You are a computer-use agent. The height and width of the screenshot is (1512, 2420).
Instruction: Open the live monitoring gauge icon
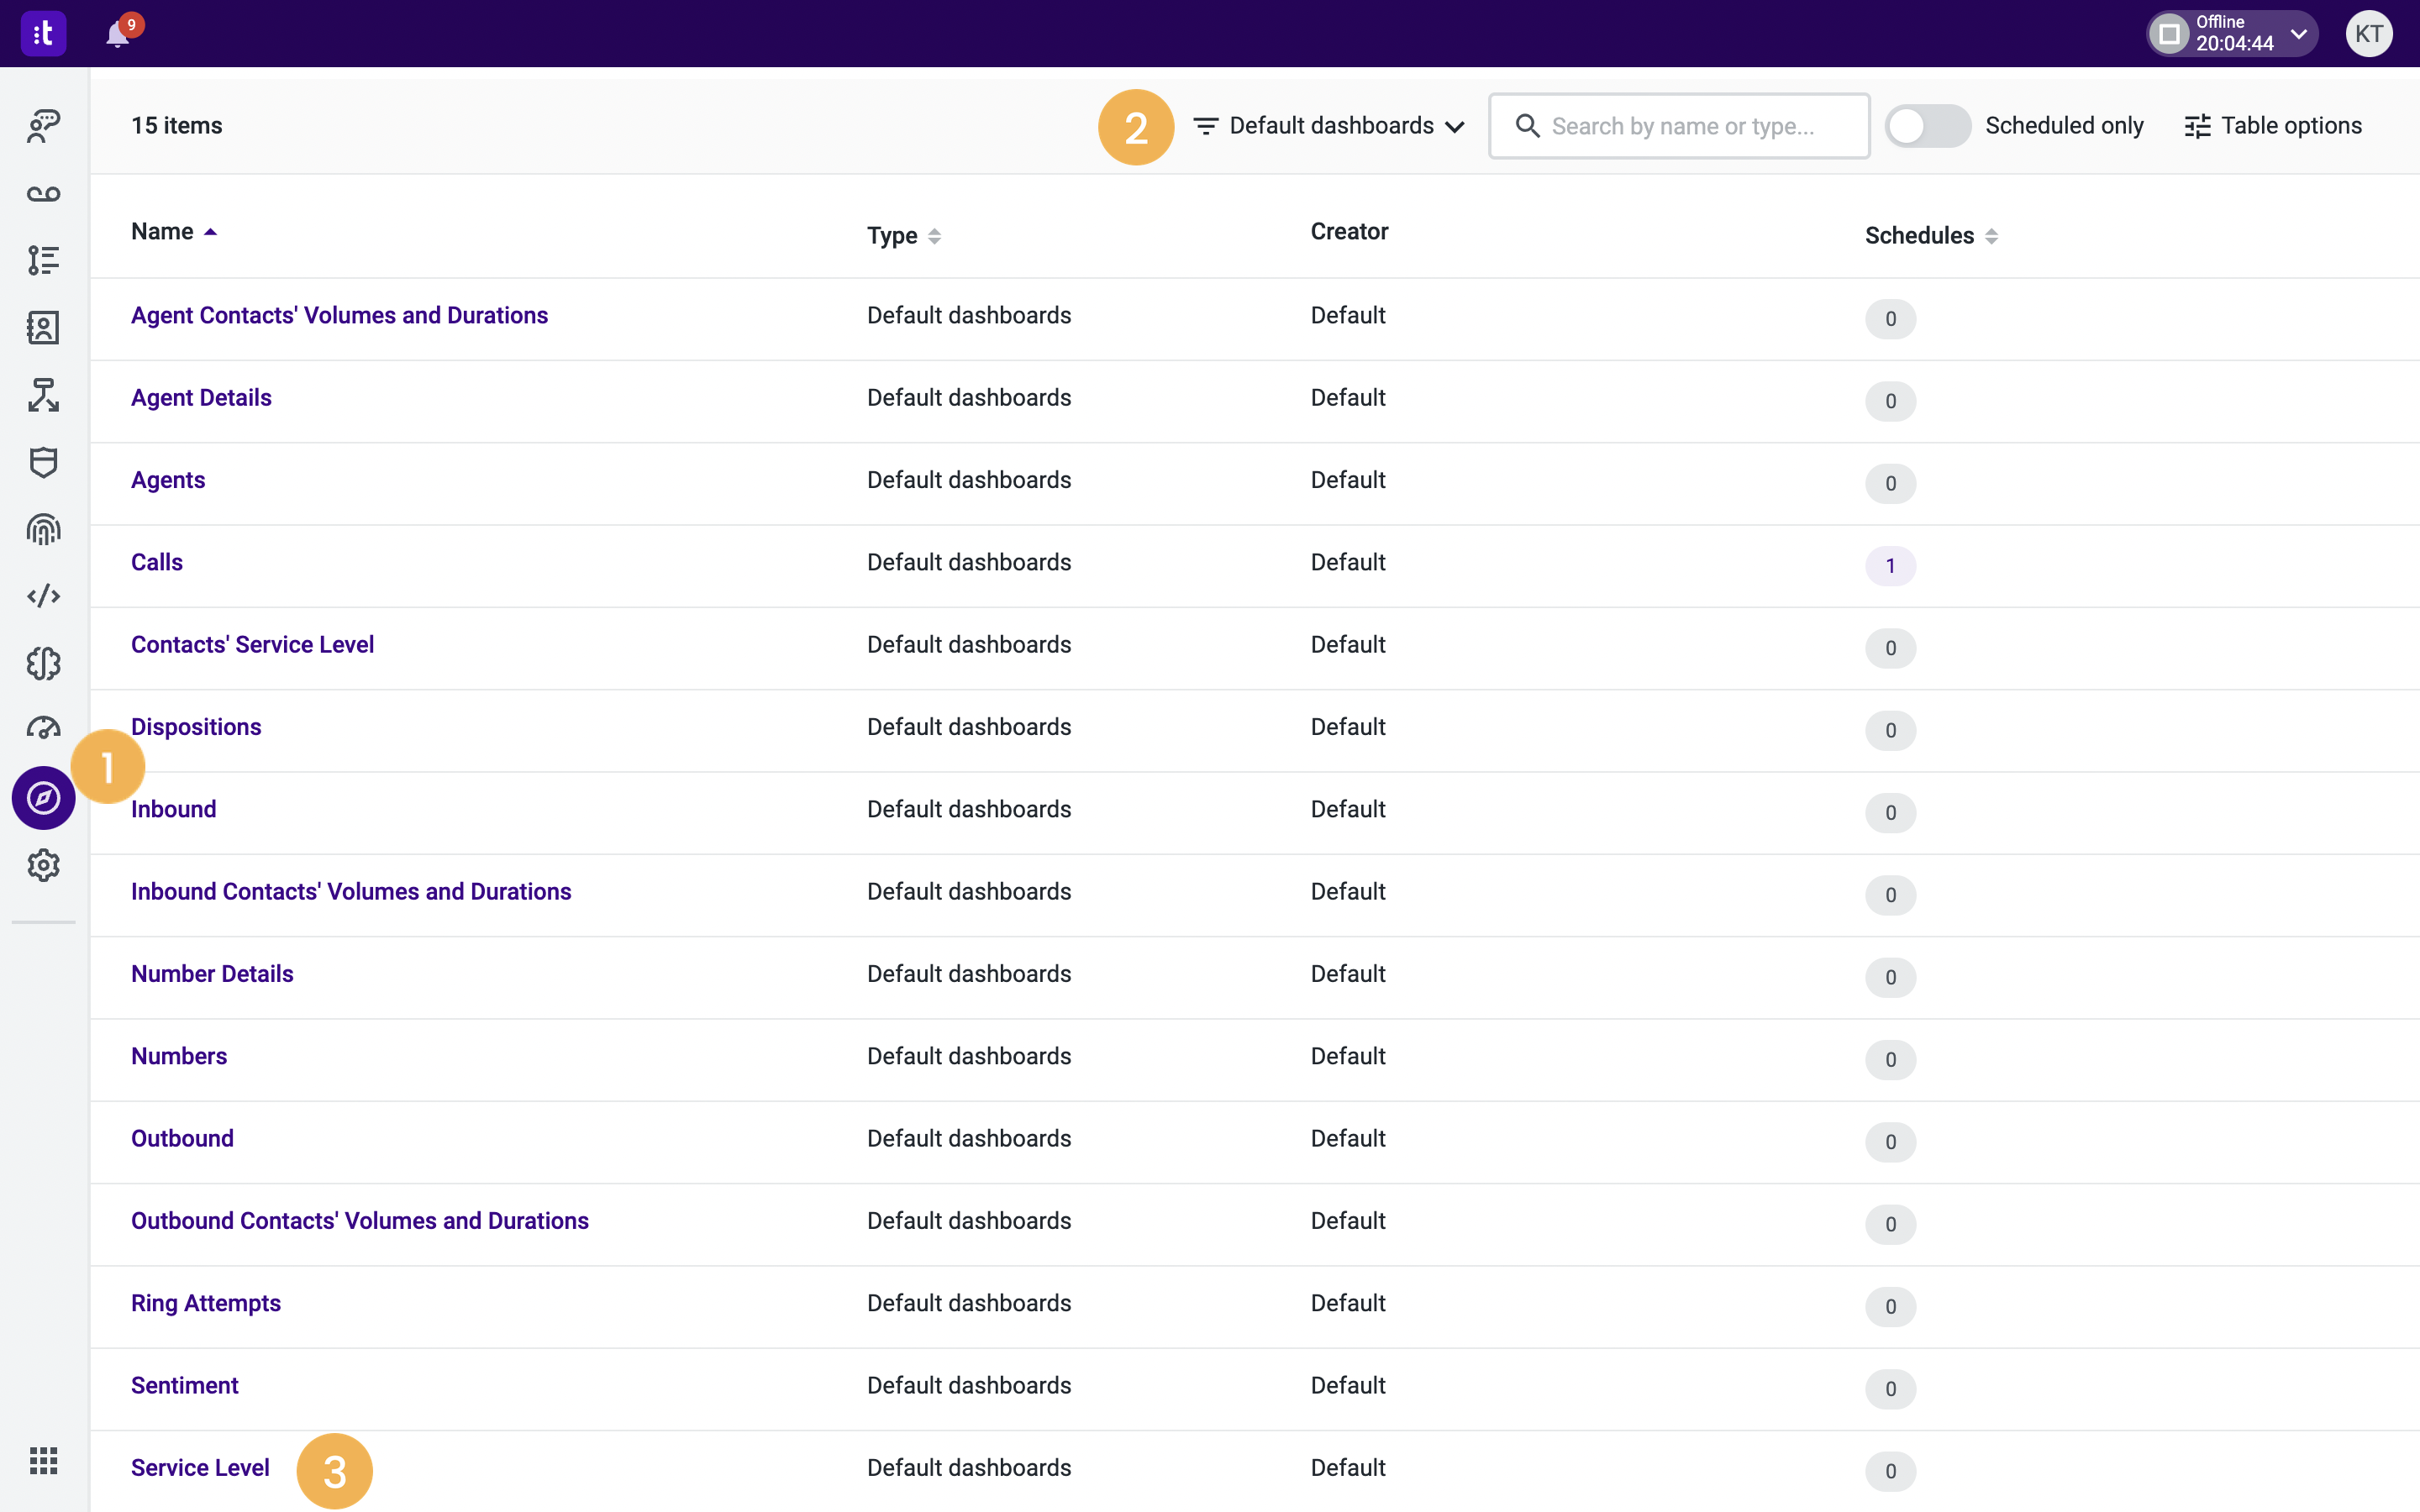tap(43, 729)
